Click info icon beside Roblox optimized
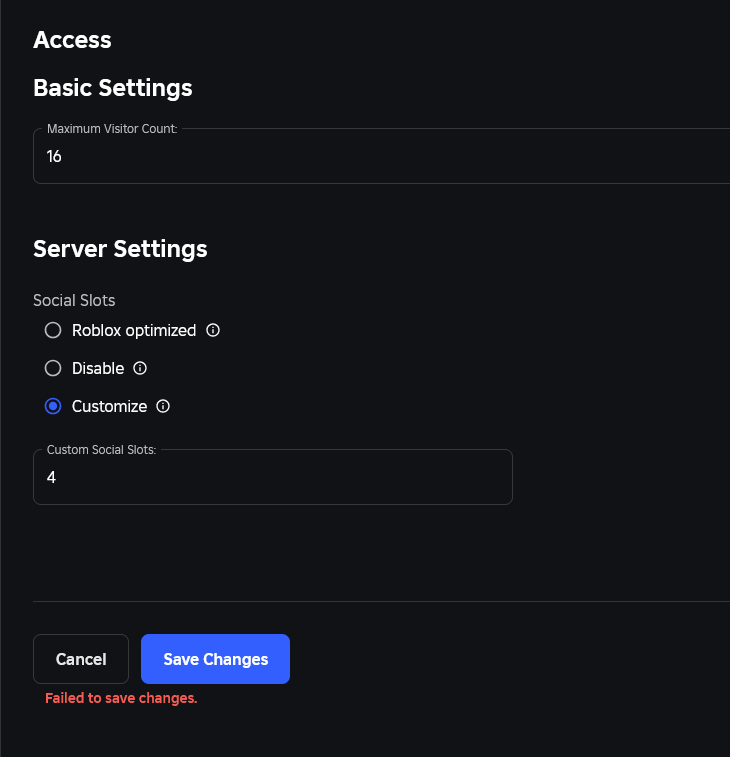Viewport: 730px width, 757px height. pyautogui.click(x=213, y=330)
